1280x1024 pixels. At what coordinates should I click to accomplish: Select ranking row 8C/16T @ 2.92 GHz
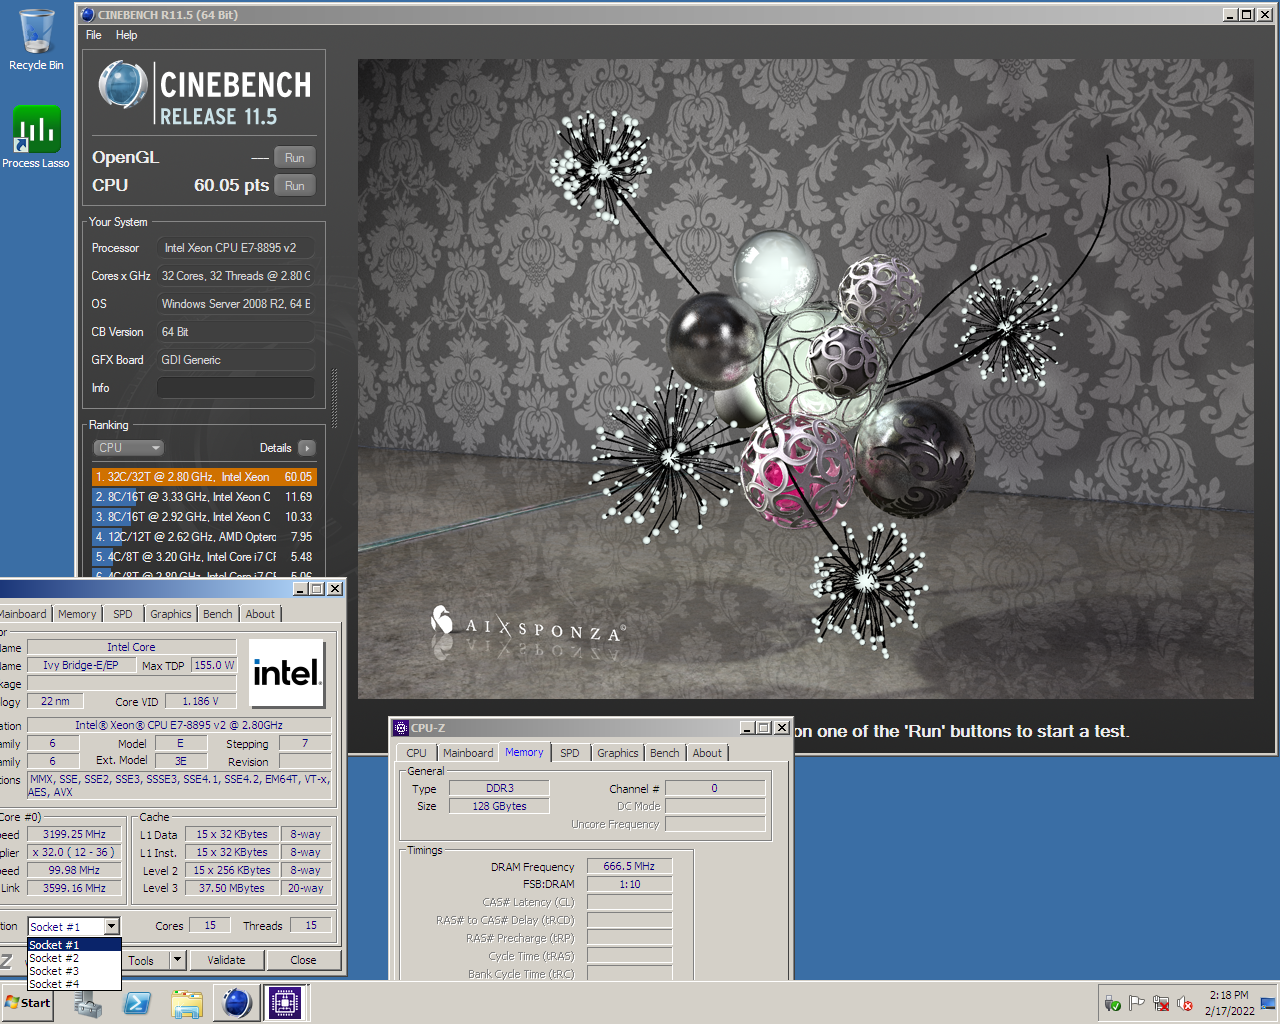pos(204,517)
